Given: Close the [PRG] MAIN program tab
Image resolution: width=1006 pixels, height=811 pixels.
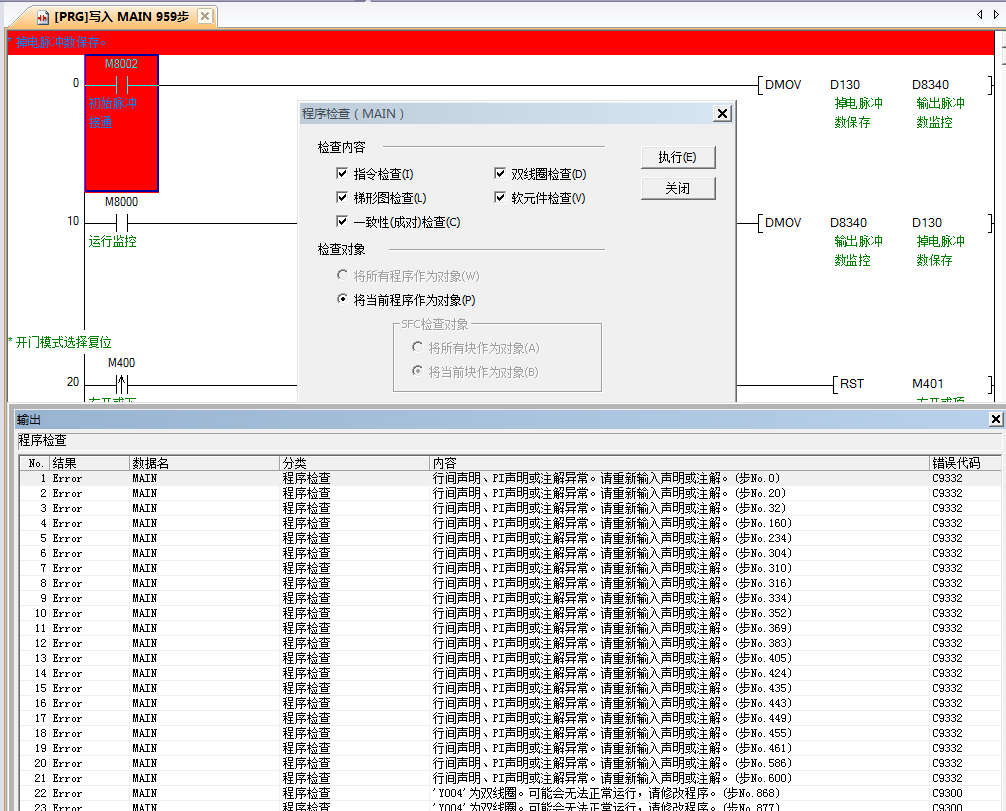Looking at the screenshot, I should (204, 17).
